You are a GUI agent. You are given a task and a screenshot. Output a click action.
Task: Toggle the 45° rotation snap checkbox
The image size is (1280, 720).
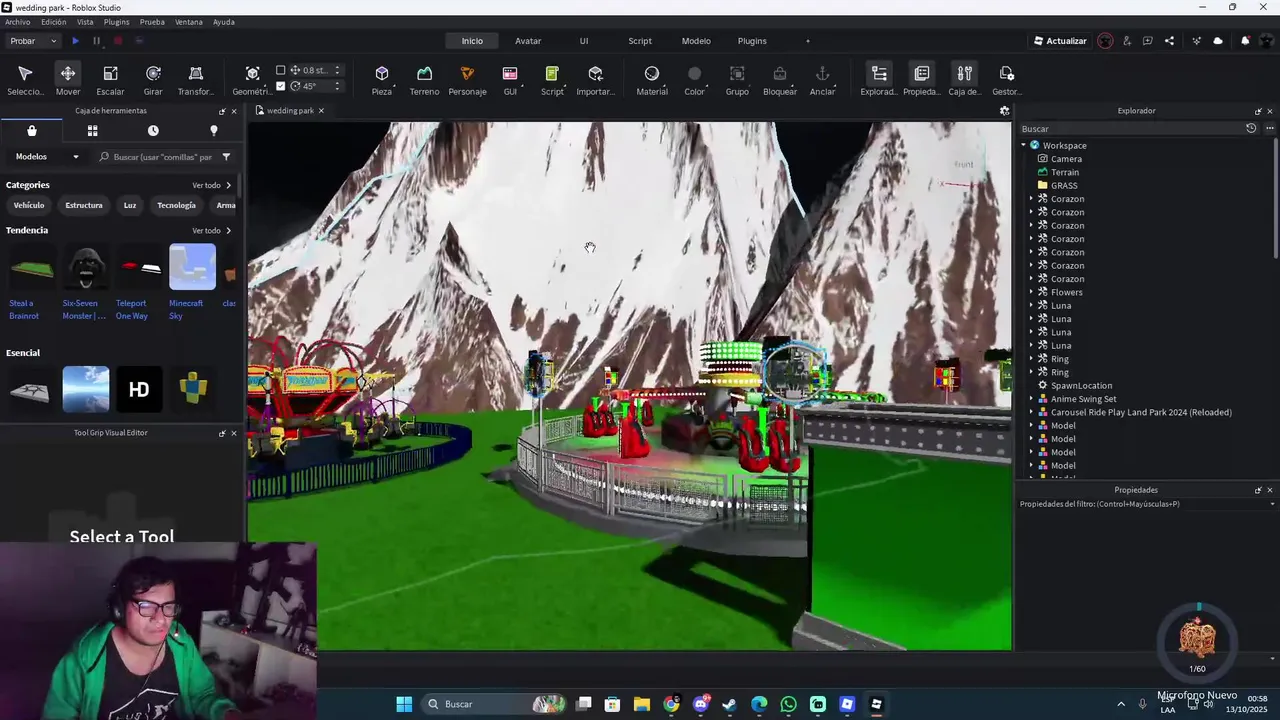coord(281,86)
